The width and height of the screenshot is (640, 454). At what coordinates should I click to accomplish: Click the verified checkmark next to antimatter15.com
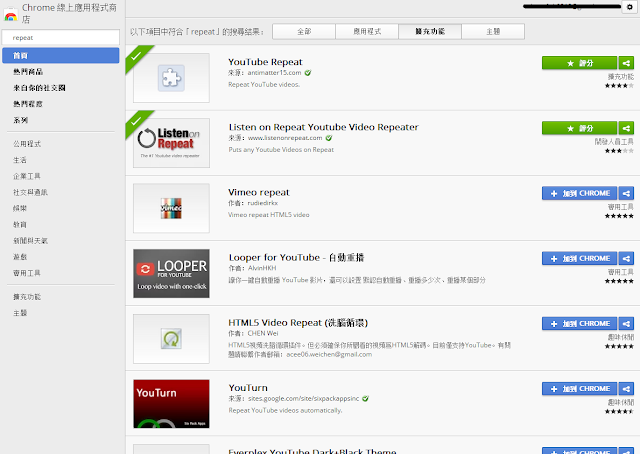[308, 73]
